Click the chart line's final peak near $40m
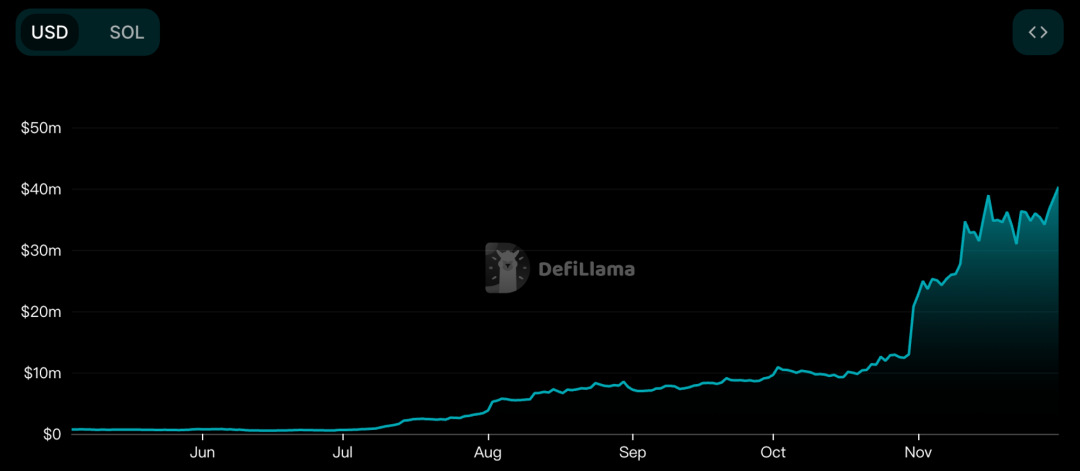 pyautogui.click(x=1057, y=188)
